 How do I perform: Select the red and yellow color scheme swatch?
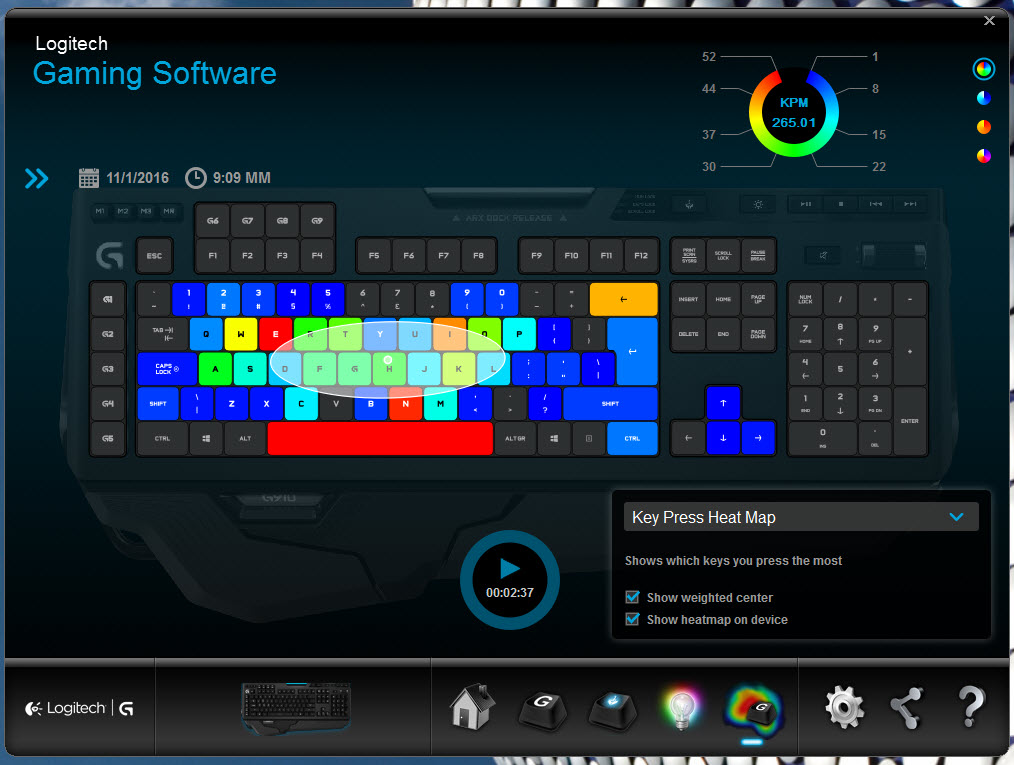pos(984,127)
